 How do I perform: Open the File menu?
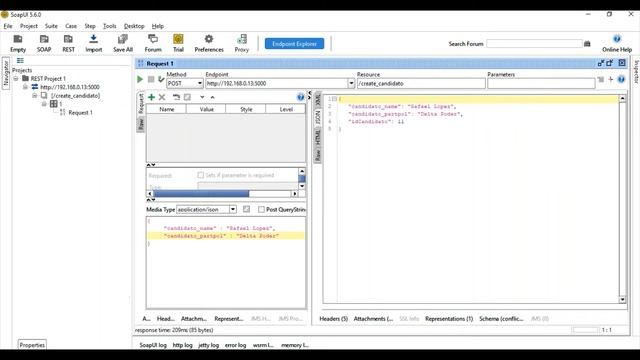click(x=8, y=26)
